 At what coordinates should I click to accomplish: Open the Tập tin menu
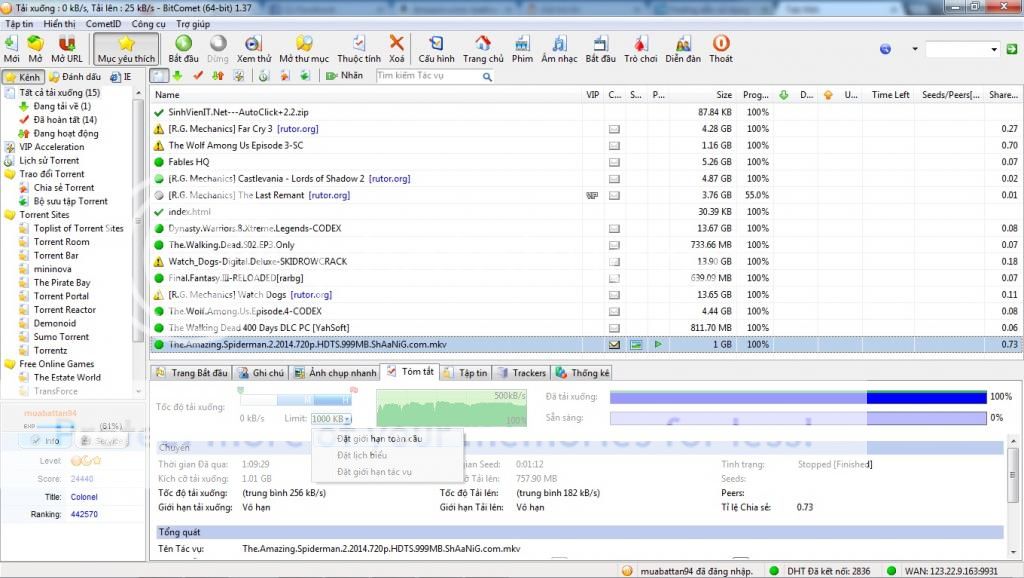point(19,24)
